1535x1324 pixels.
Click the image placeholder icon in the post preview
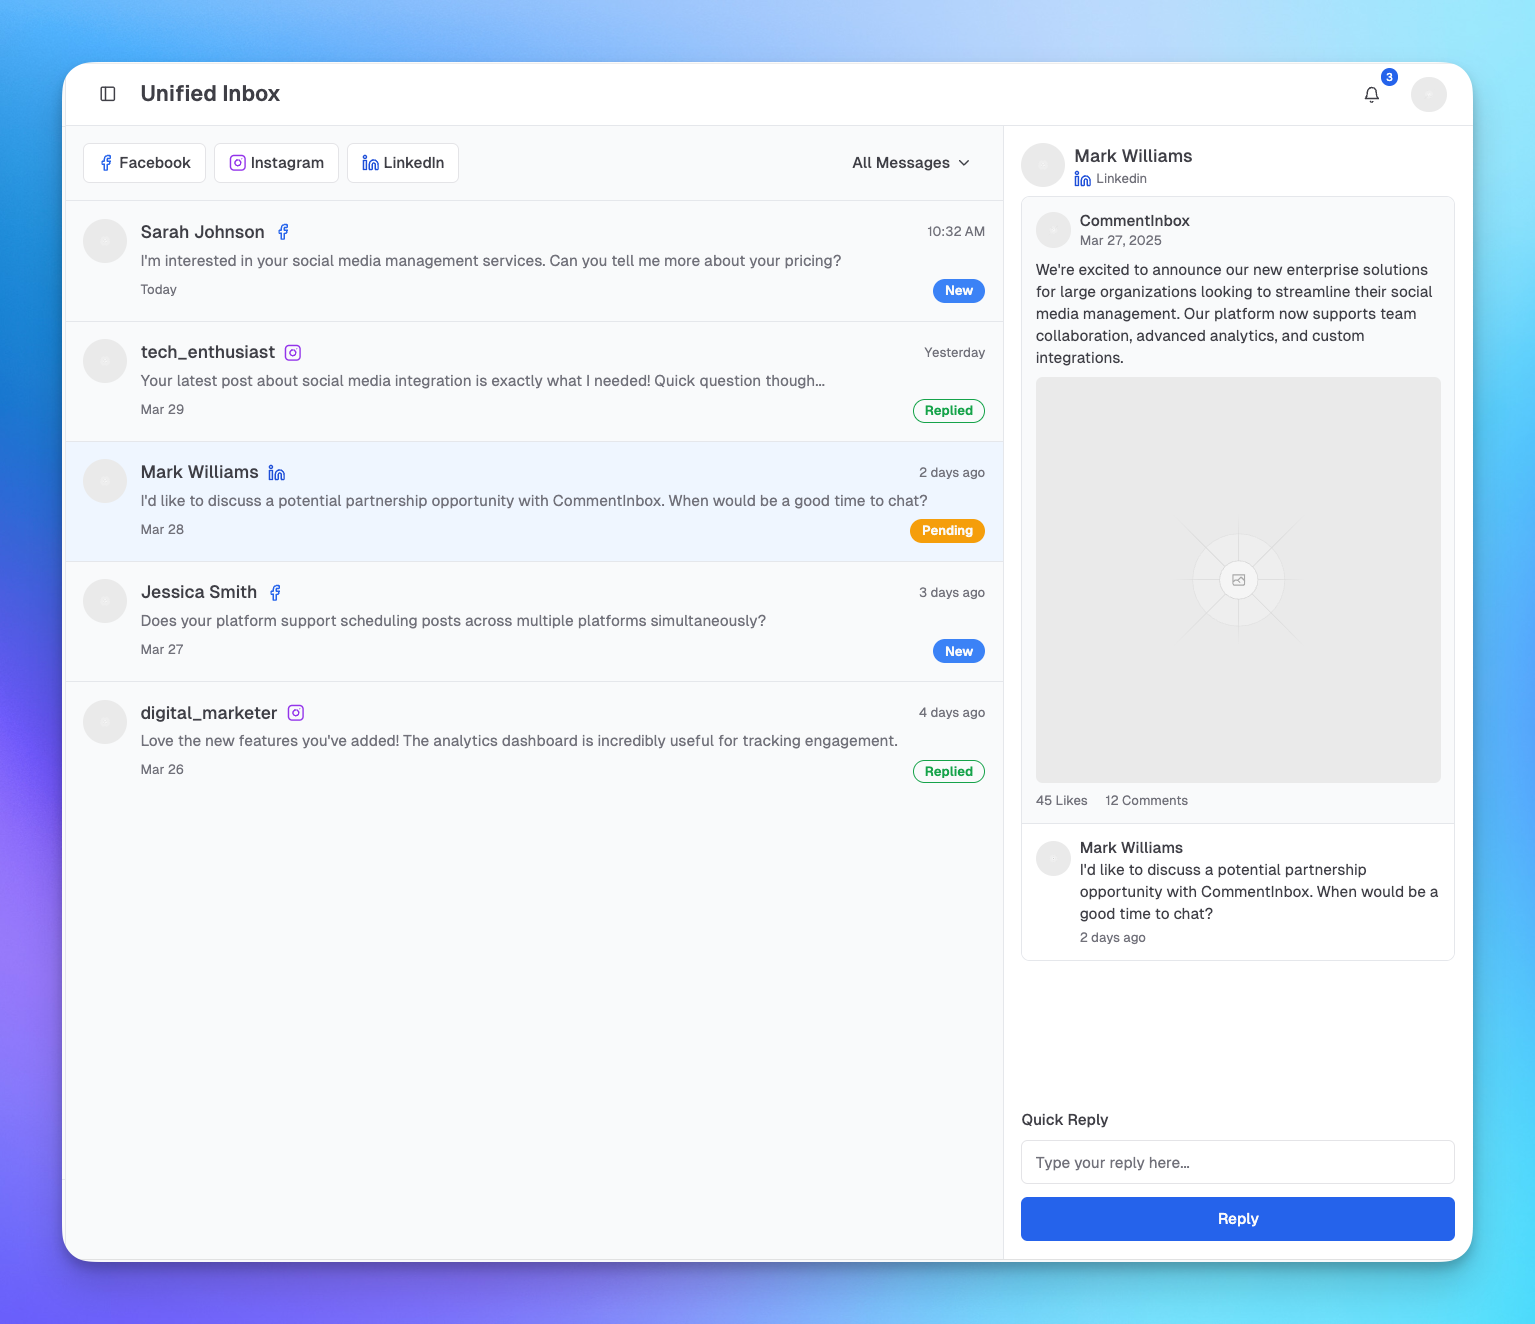[x=1239, y=579]
